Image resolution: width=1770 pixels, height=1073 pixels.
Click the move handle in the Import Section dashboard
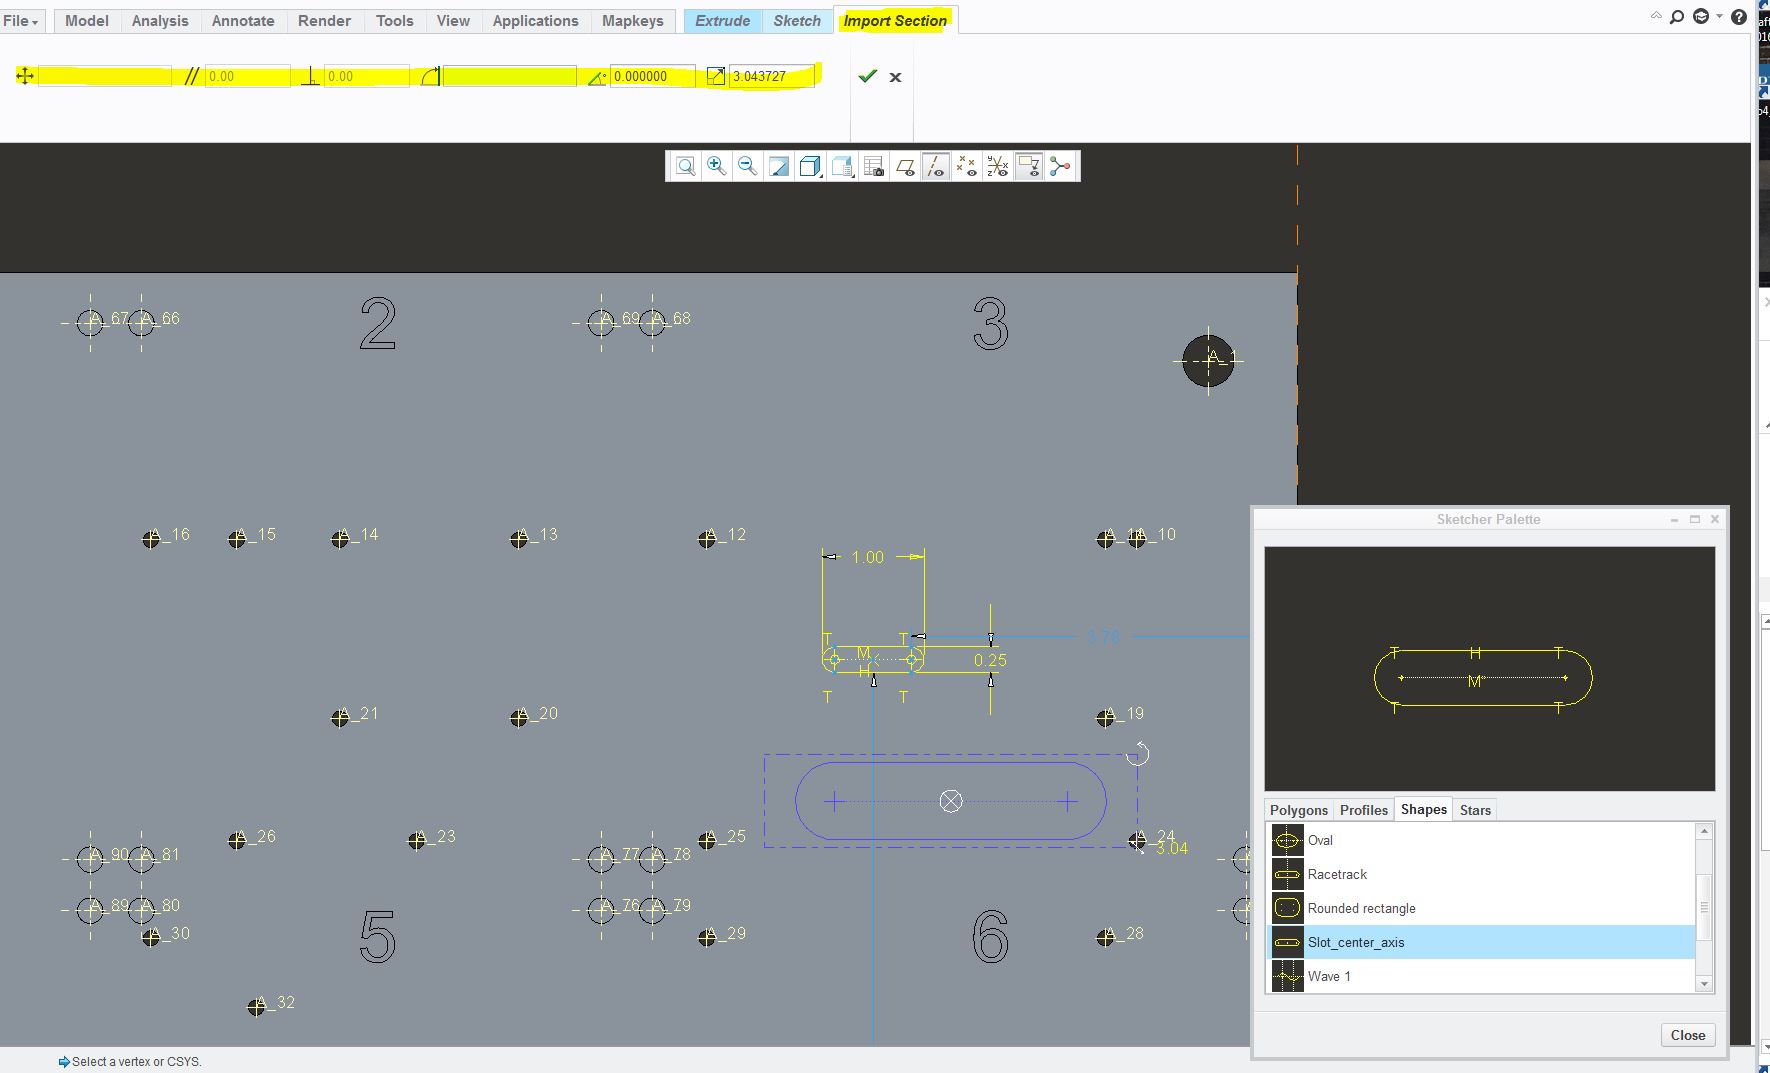tap(24, 75)
